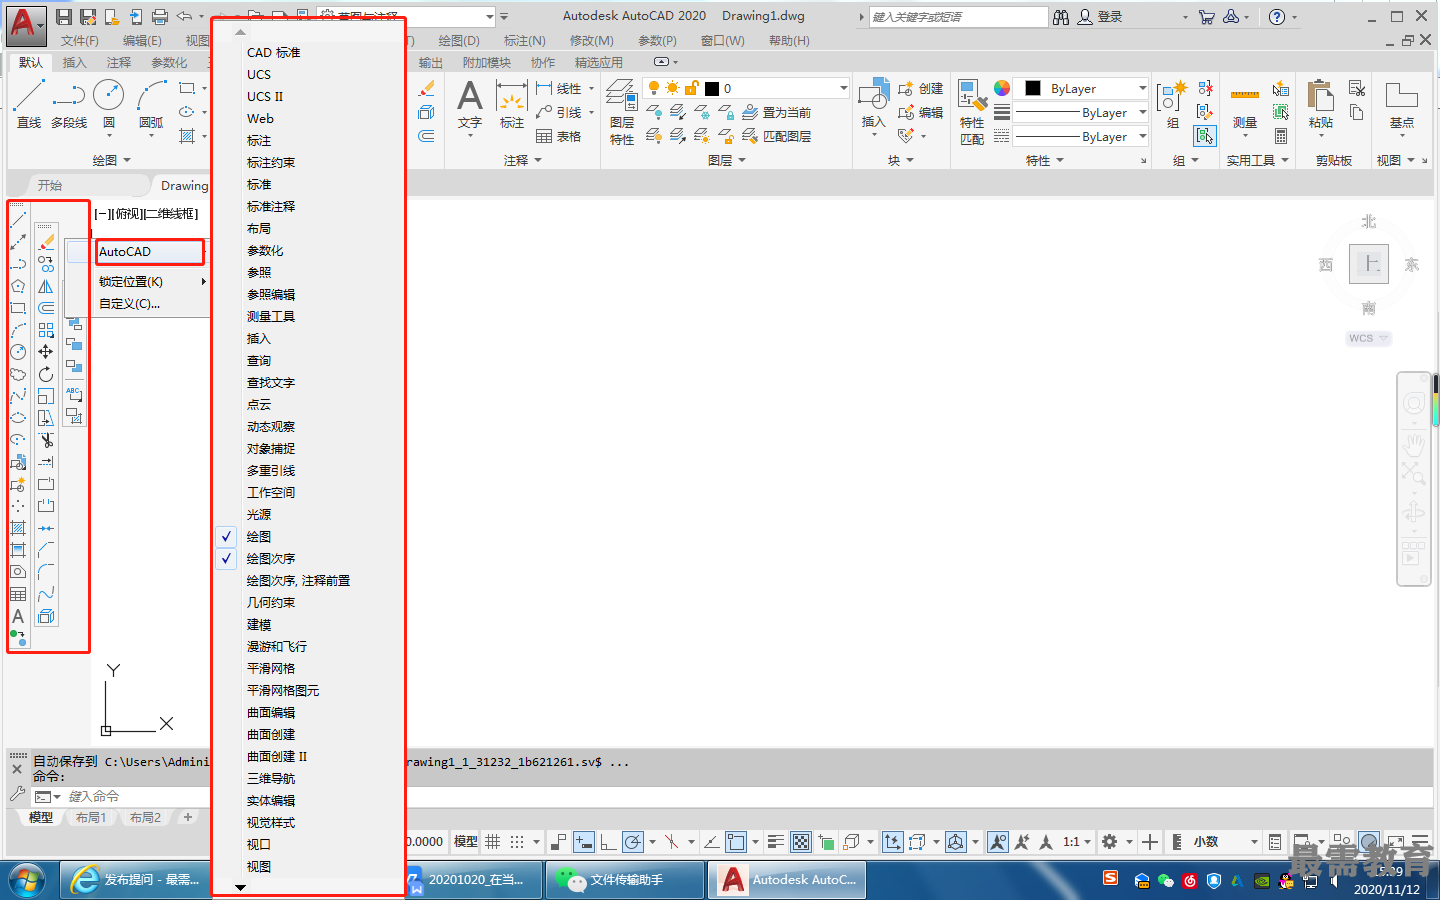Click the Mirror tool in modify toolbar
Screen dimensions: 1440x900
point(46,286)
